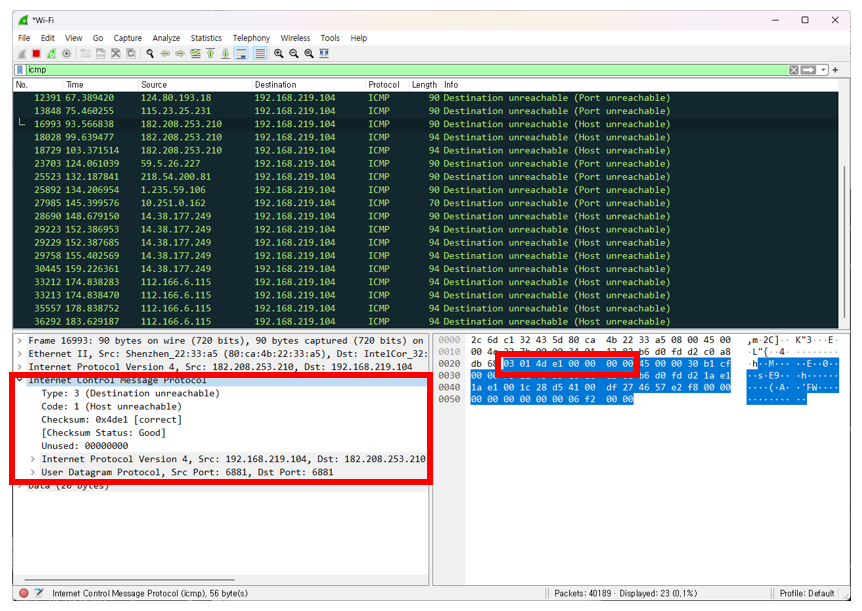Go to the previous packet arrow

click(x=165, y=53)
